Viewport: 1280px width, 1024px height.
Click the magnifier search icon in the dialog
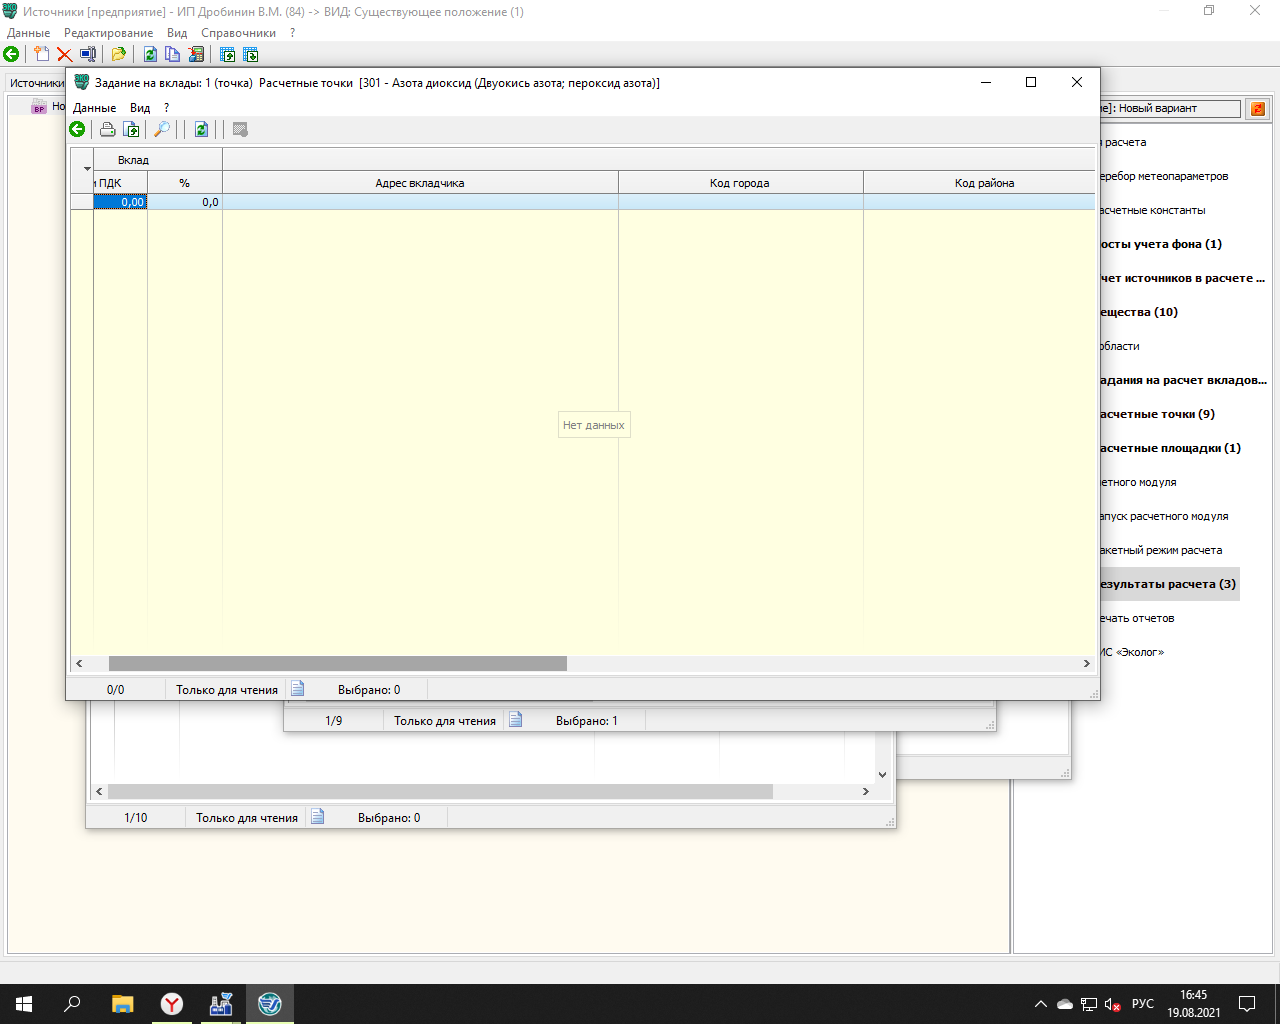click(x=161, y=130)
